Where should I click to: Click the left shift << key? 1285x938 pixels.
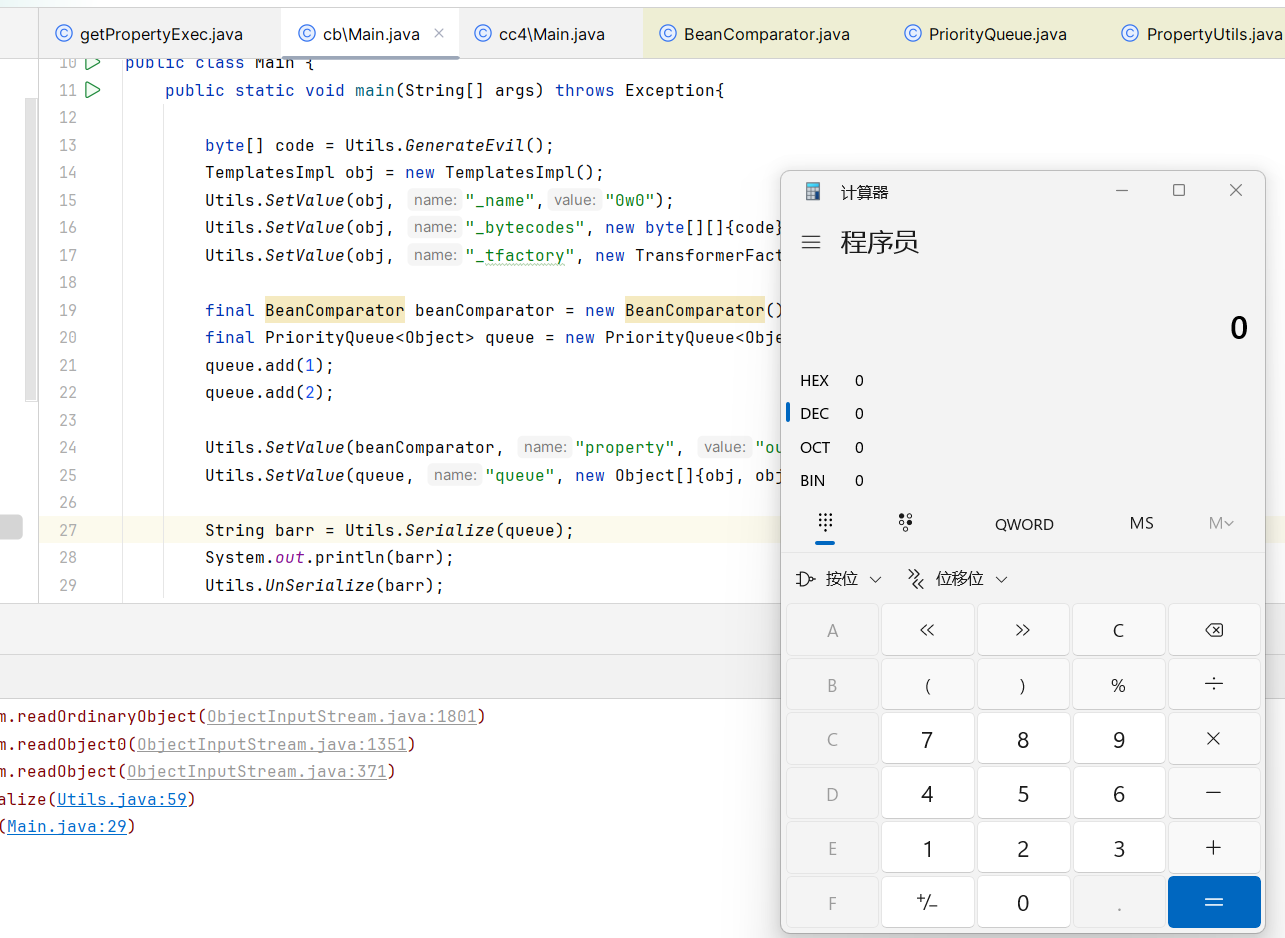click(927, 630)
